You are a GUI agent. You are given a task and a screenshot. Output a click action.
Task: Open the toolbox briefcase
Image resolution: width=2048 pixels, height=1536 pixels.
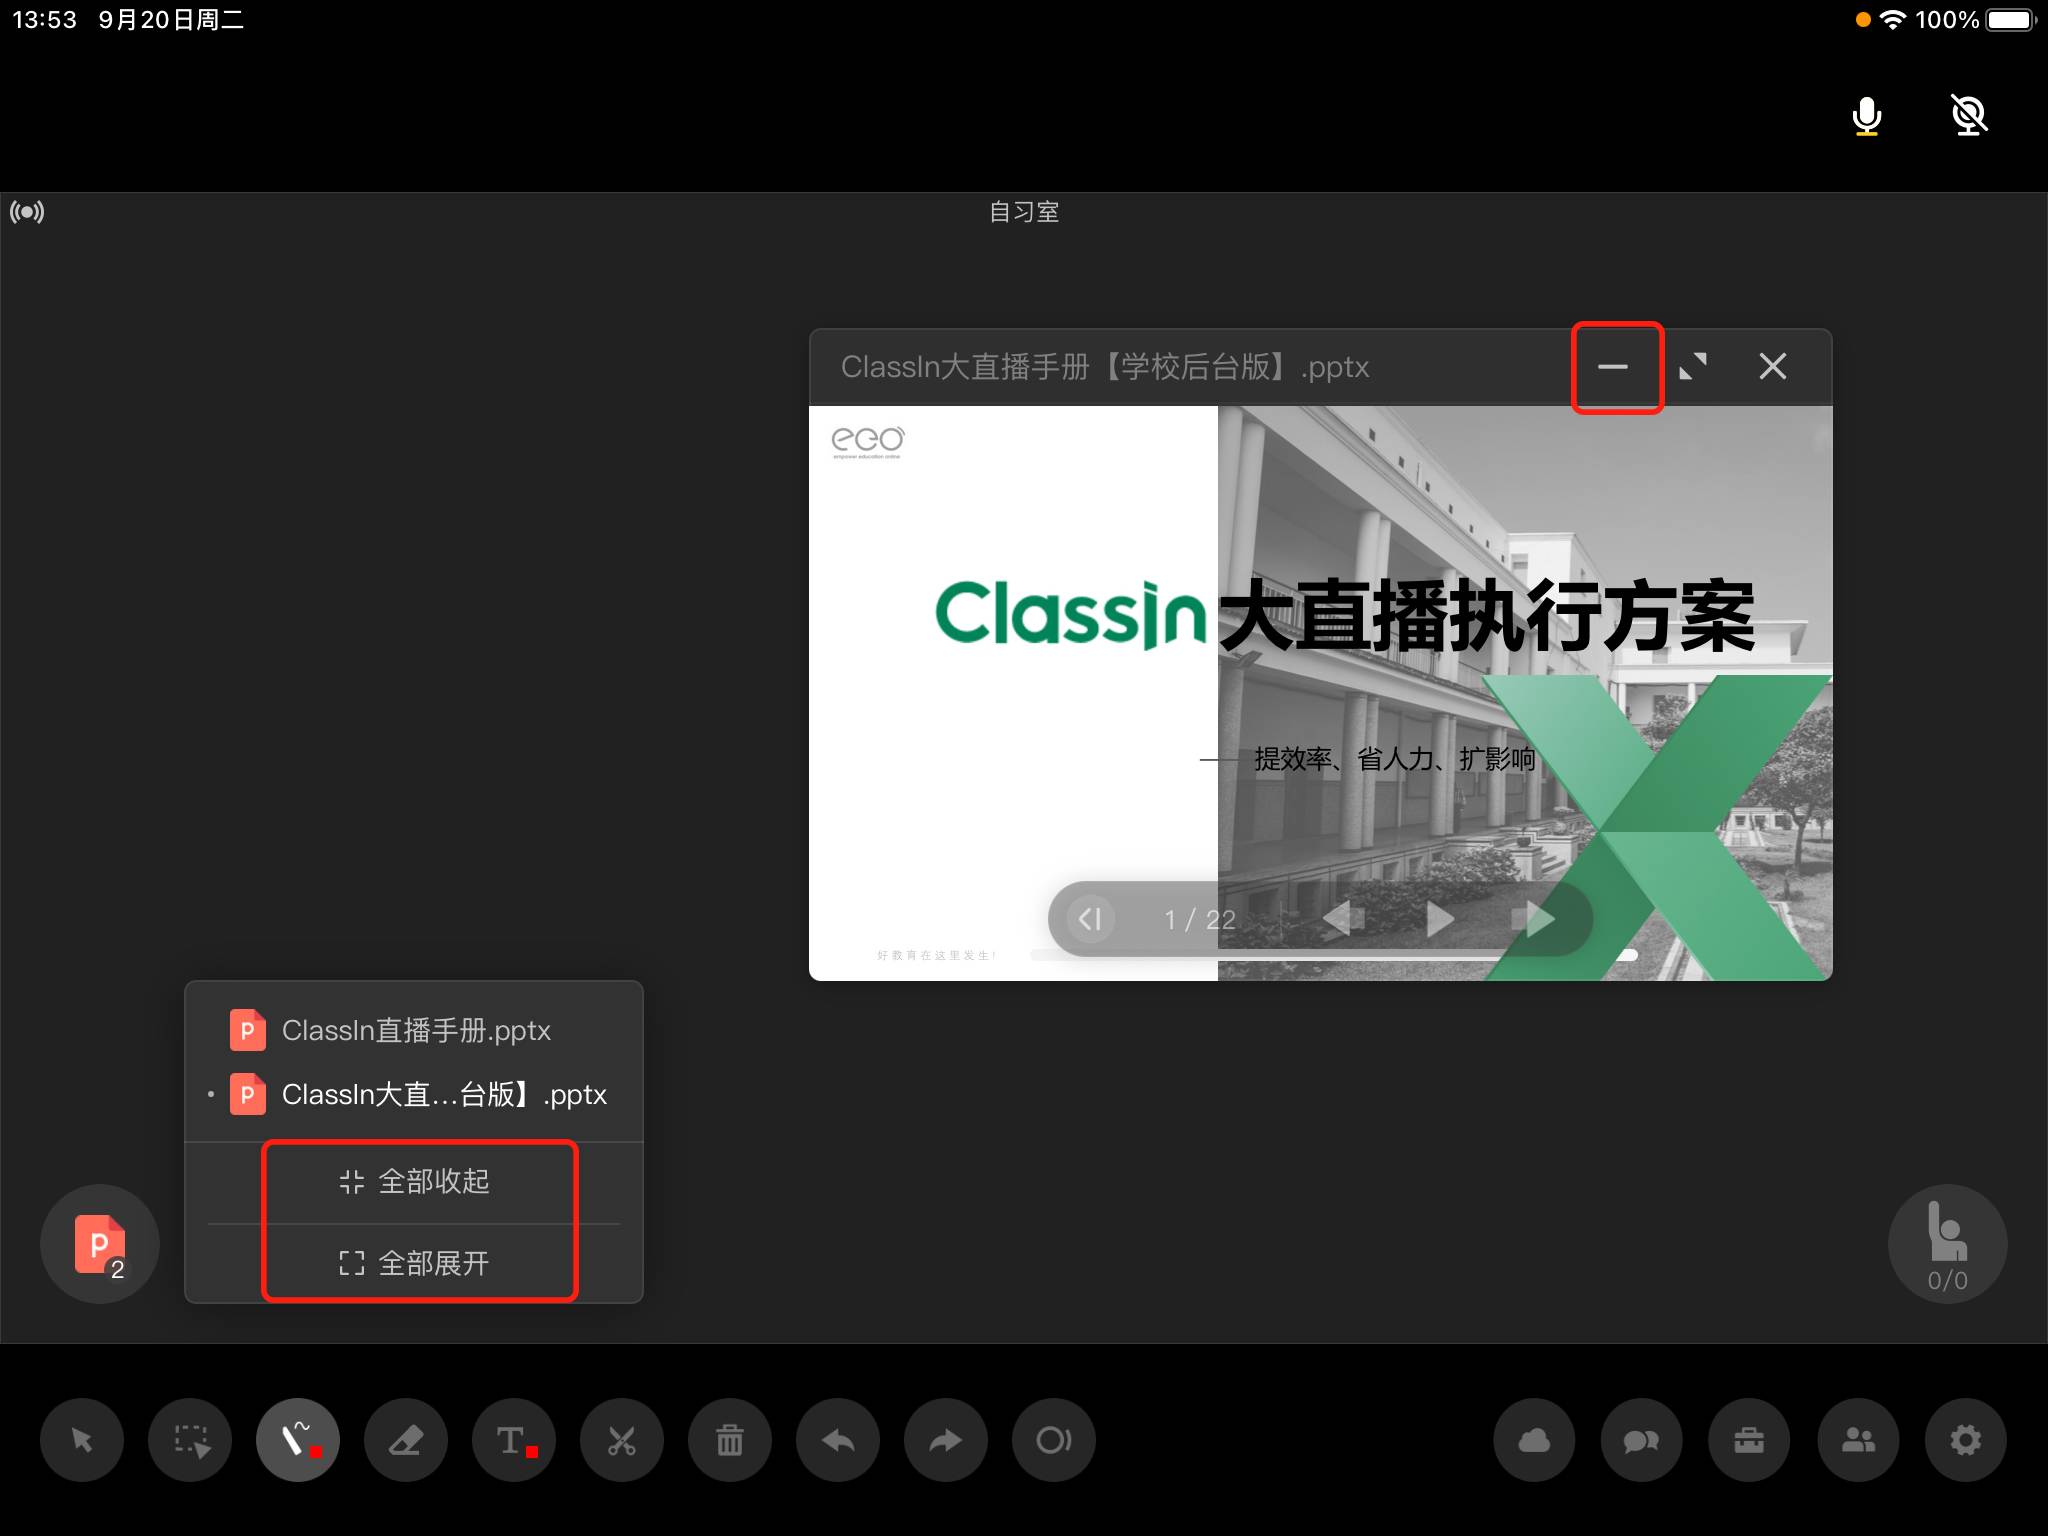point(1749,1440)
